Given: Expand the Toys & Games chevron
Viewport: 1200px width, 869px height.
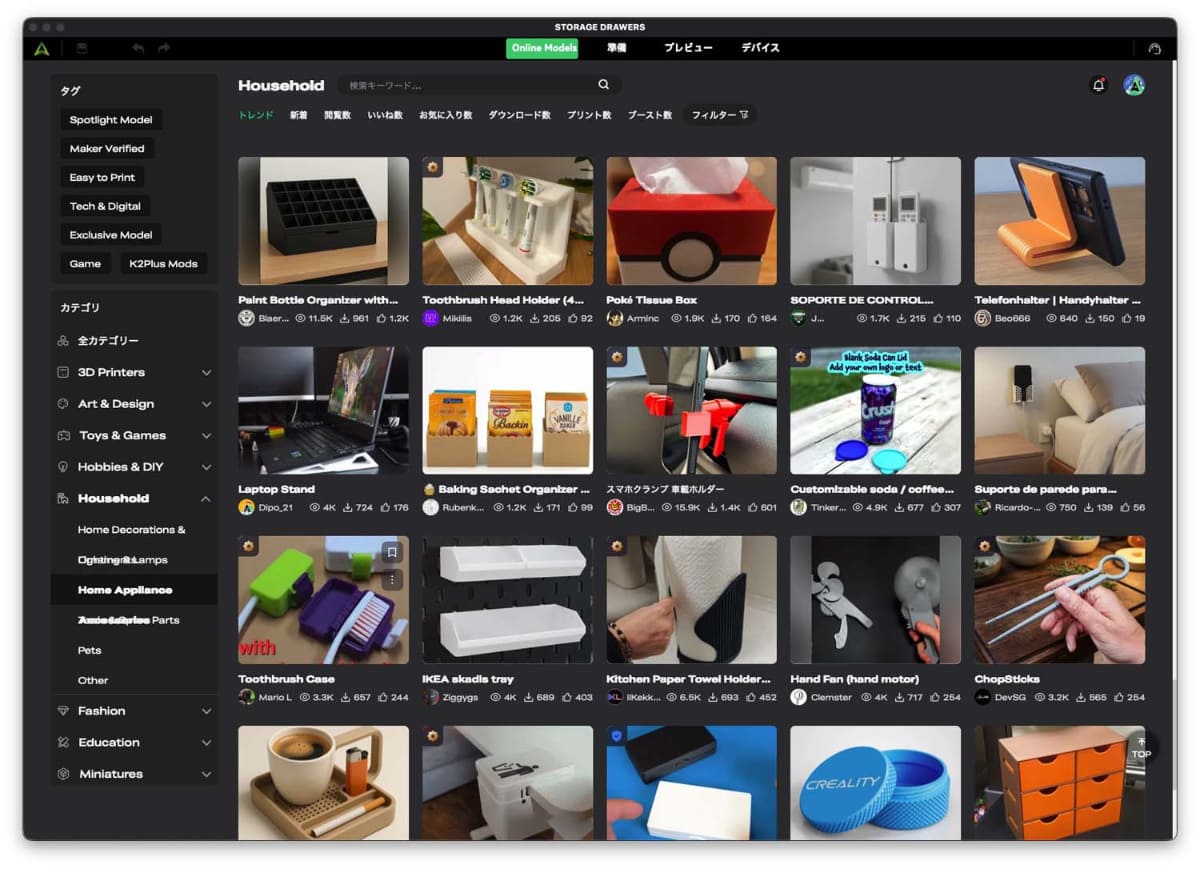Looking at the screenshot, I should [206, 435].
